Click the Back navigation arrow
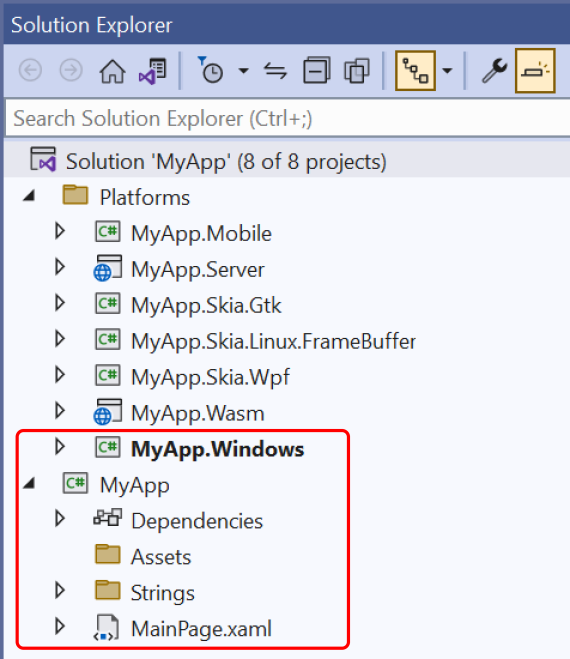The width and height of the screenshot is (570, 659). click(30, 71)
